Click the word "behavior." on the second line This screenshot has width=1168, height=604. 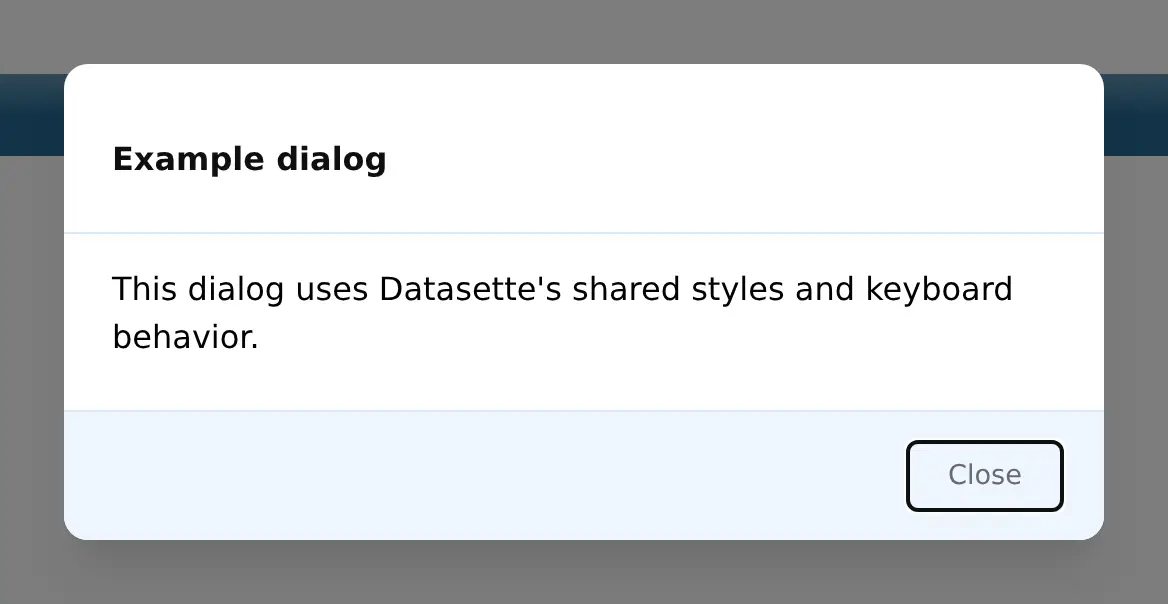185,337
